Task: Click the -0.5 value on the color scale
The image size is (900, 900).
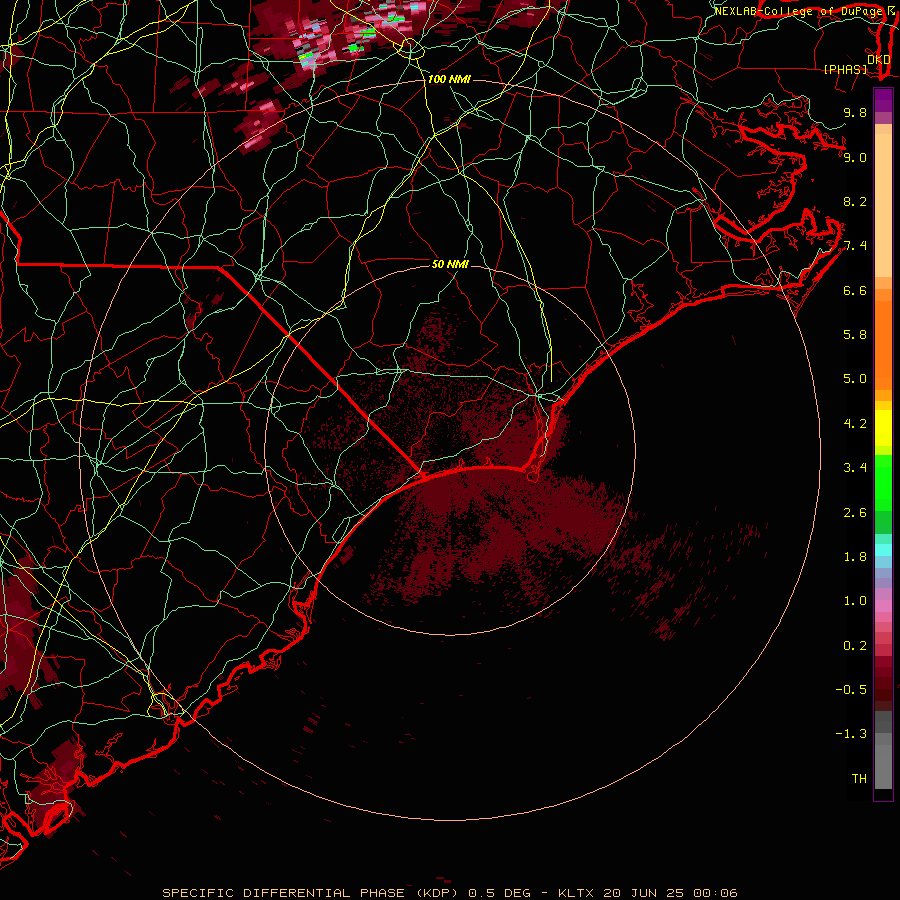Action: coord(851,690)
